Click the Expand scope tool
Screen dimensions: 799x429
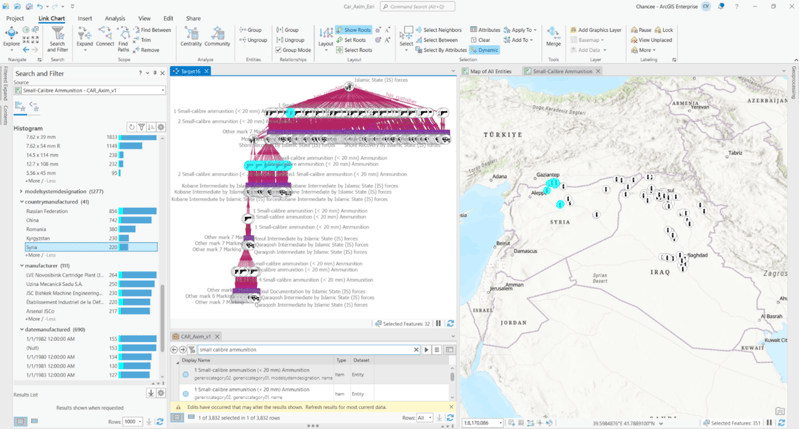[85, 40]
